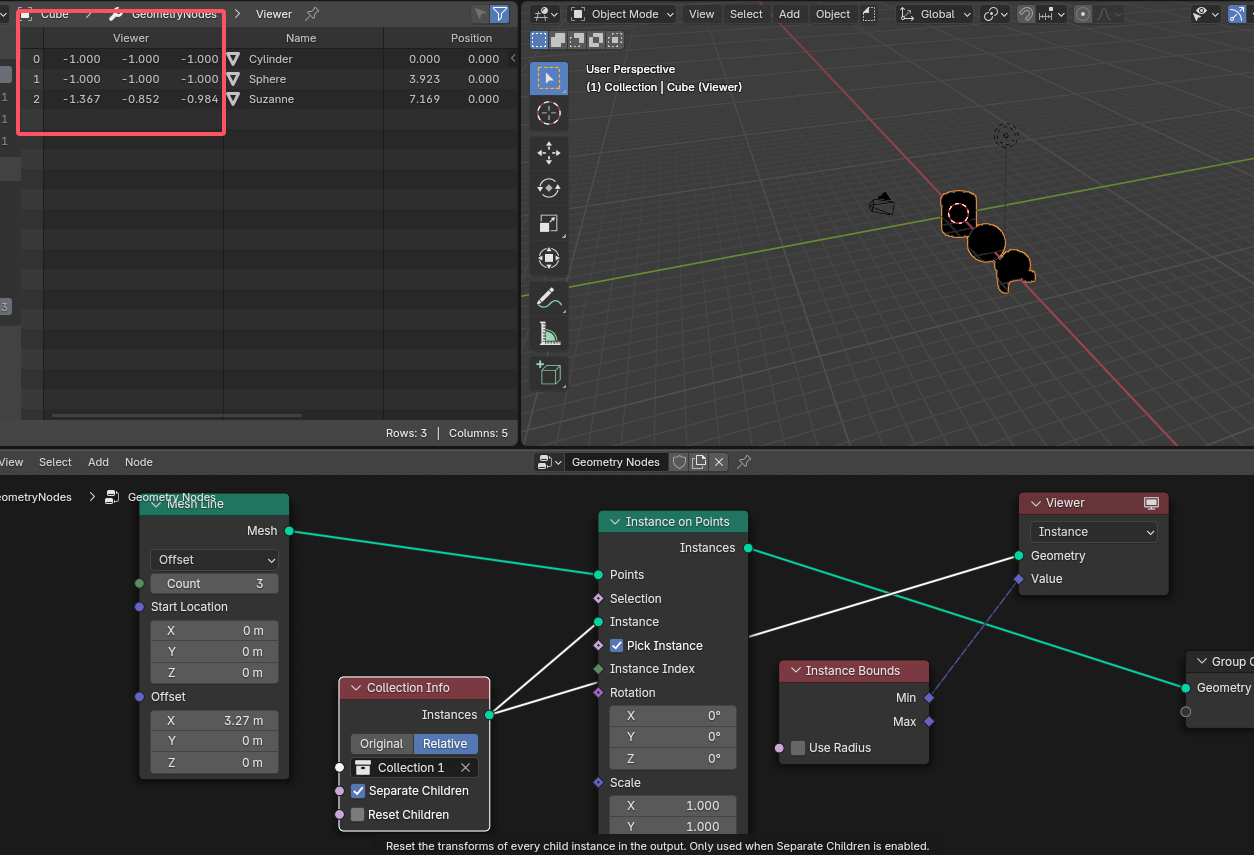Open the Mesh Line mode Offset dropdown
1254x855 pixels.
pos(214,560)
